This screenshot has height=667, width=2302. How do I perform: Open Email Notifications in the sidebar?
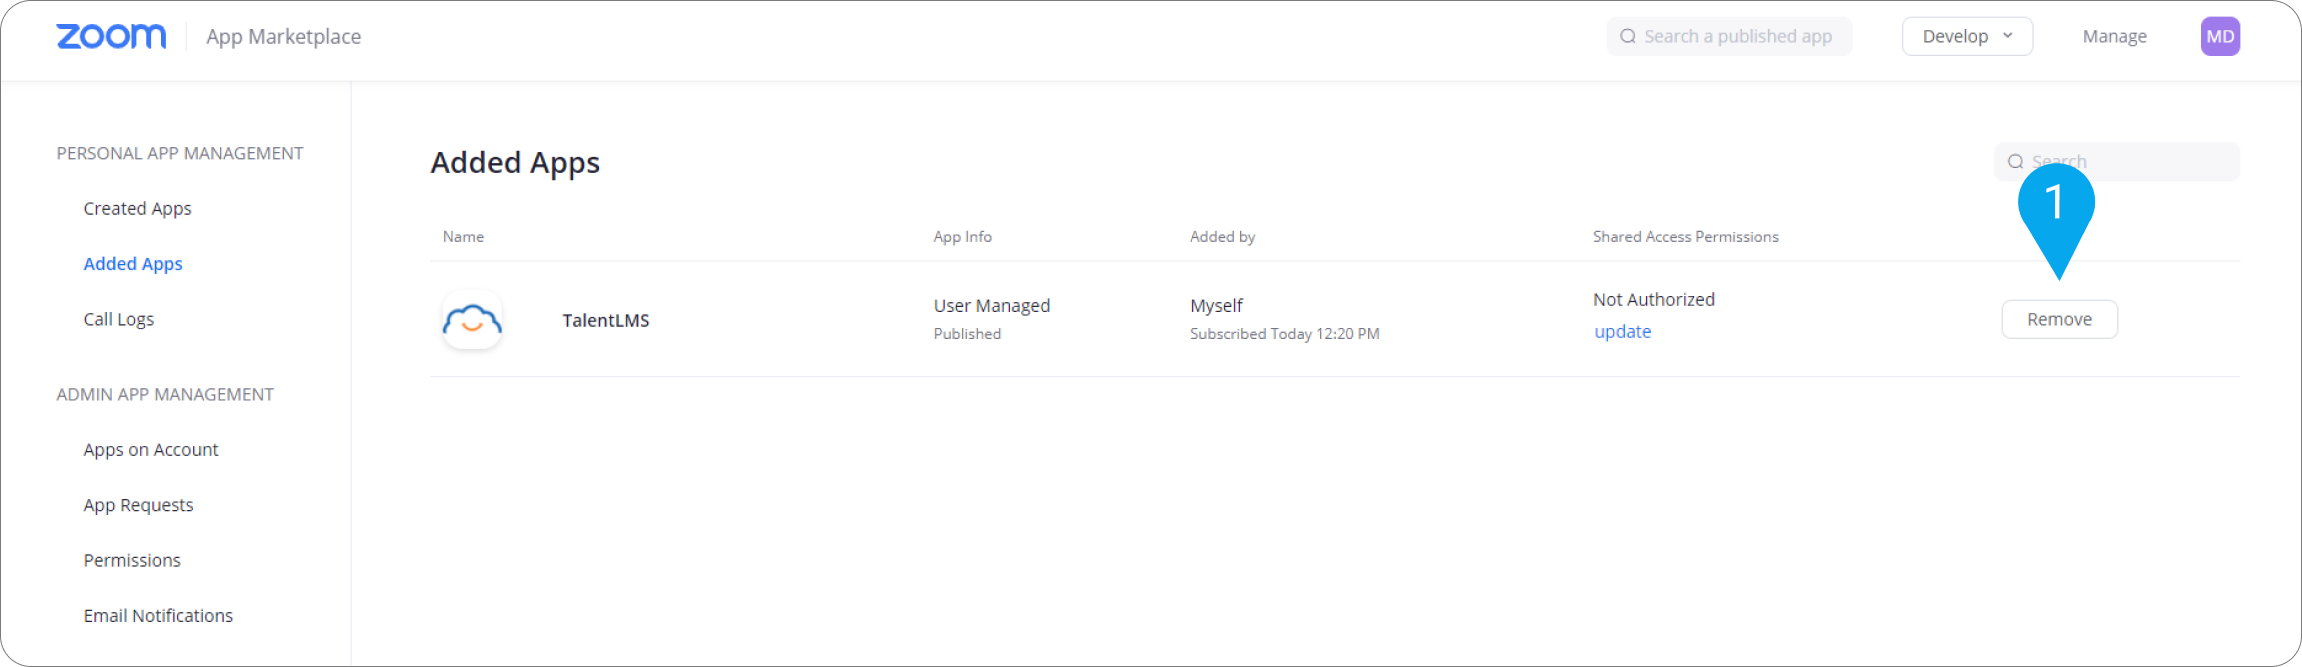point(158,616)
